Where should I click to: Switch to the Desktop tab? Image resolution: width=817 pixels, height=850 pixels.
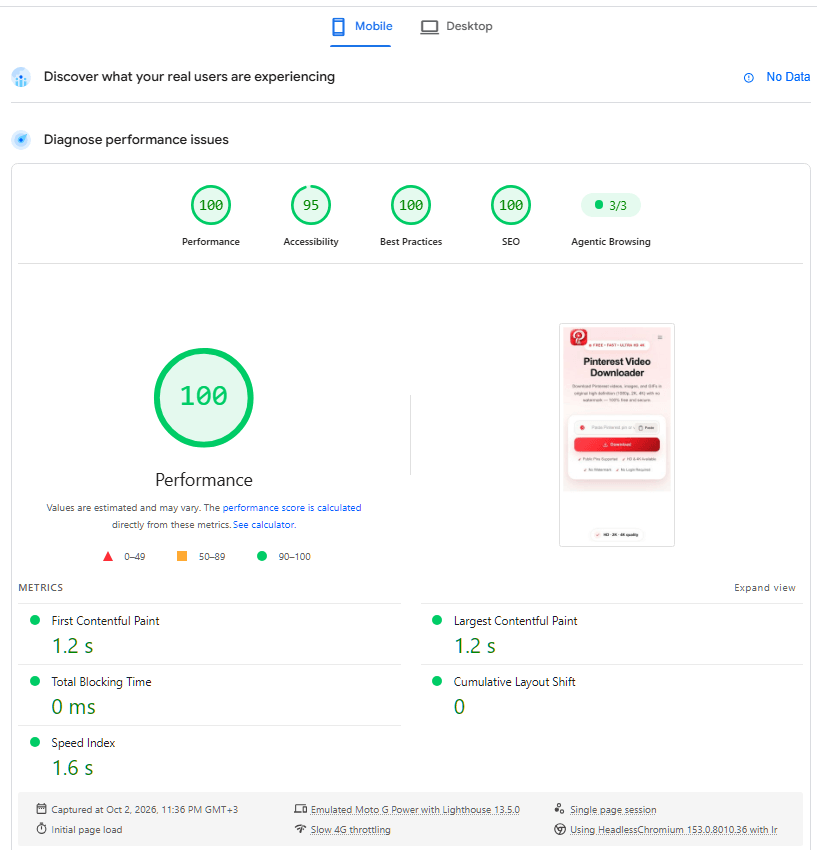[x=456, y=26]
